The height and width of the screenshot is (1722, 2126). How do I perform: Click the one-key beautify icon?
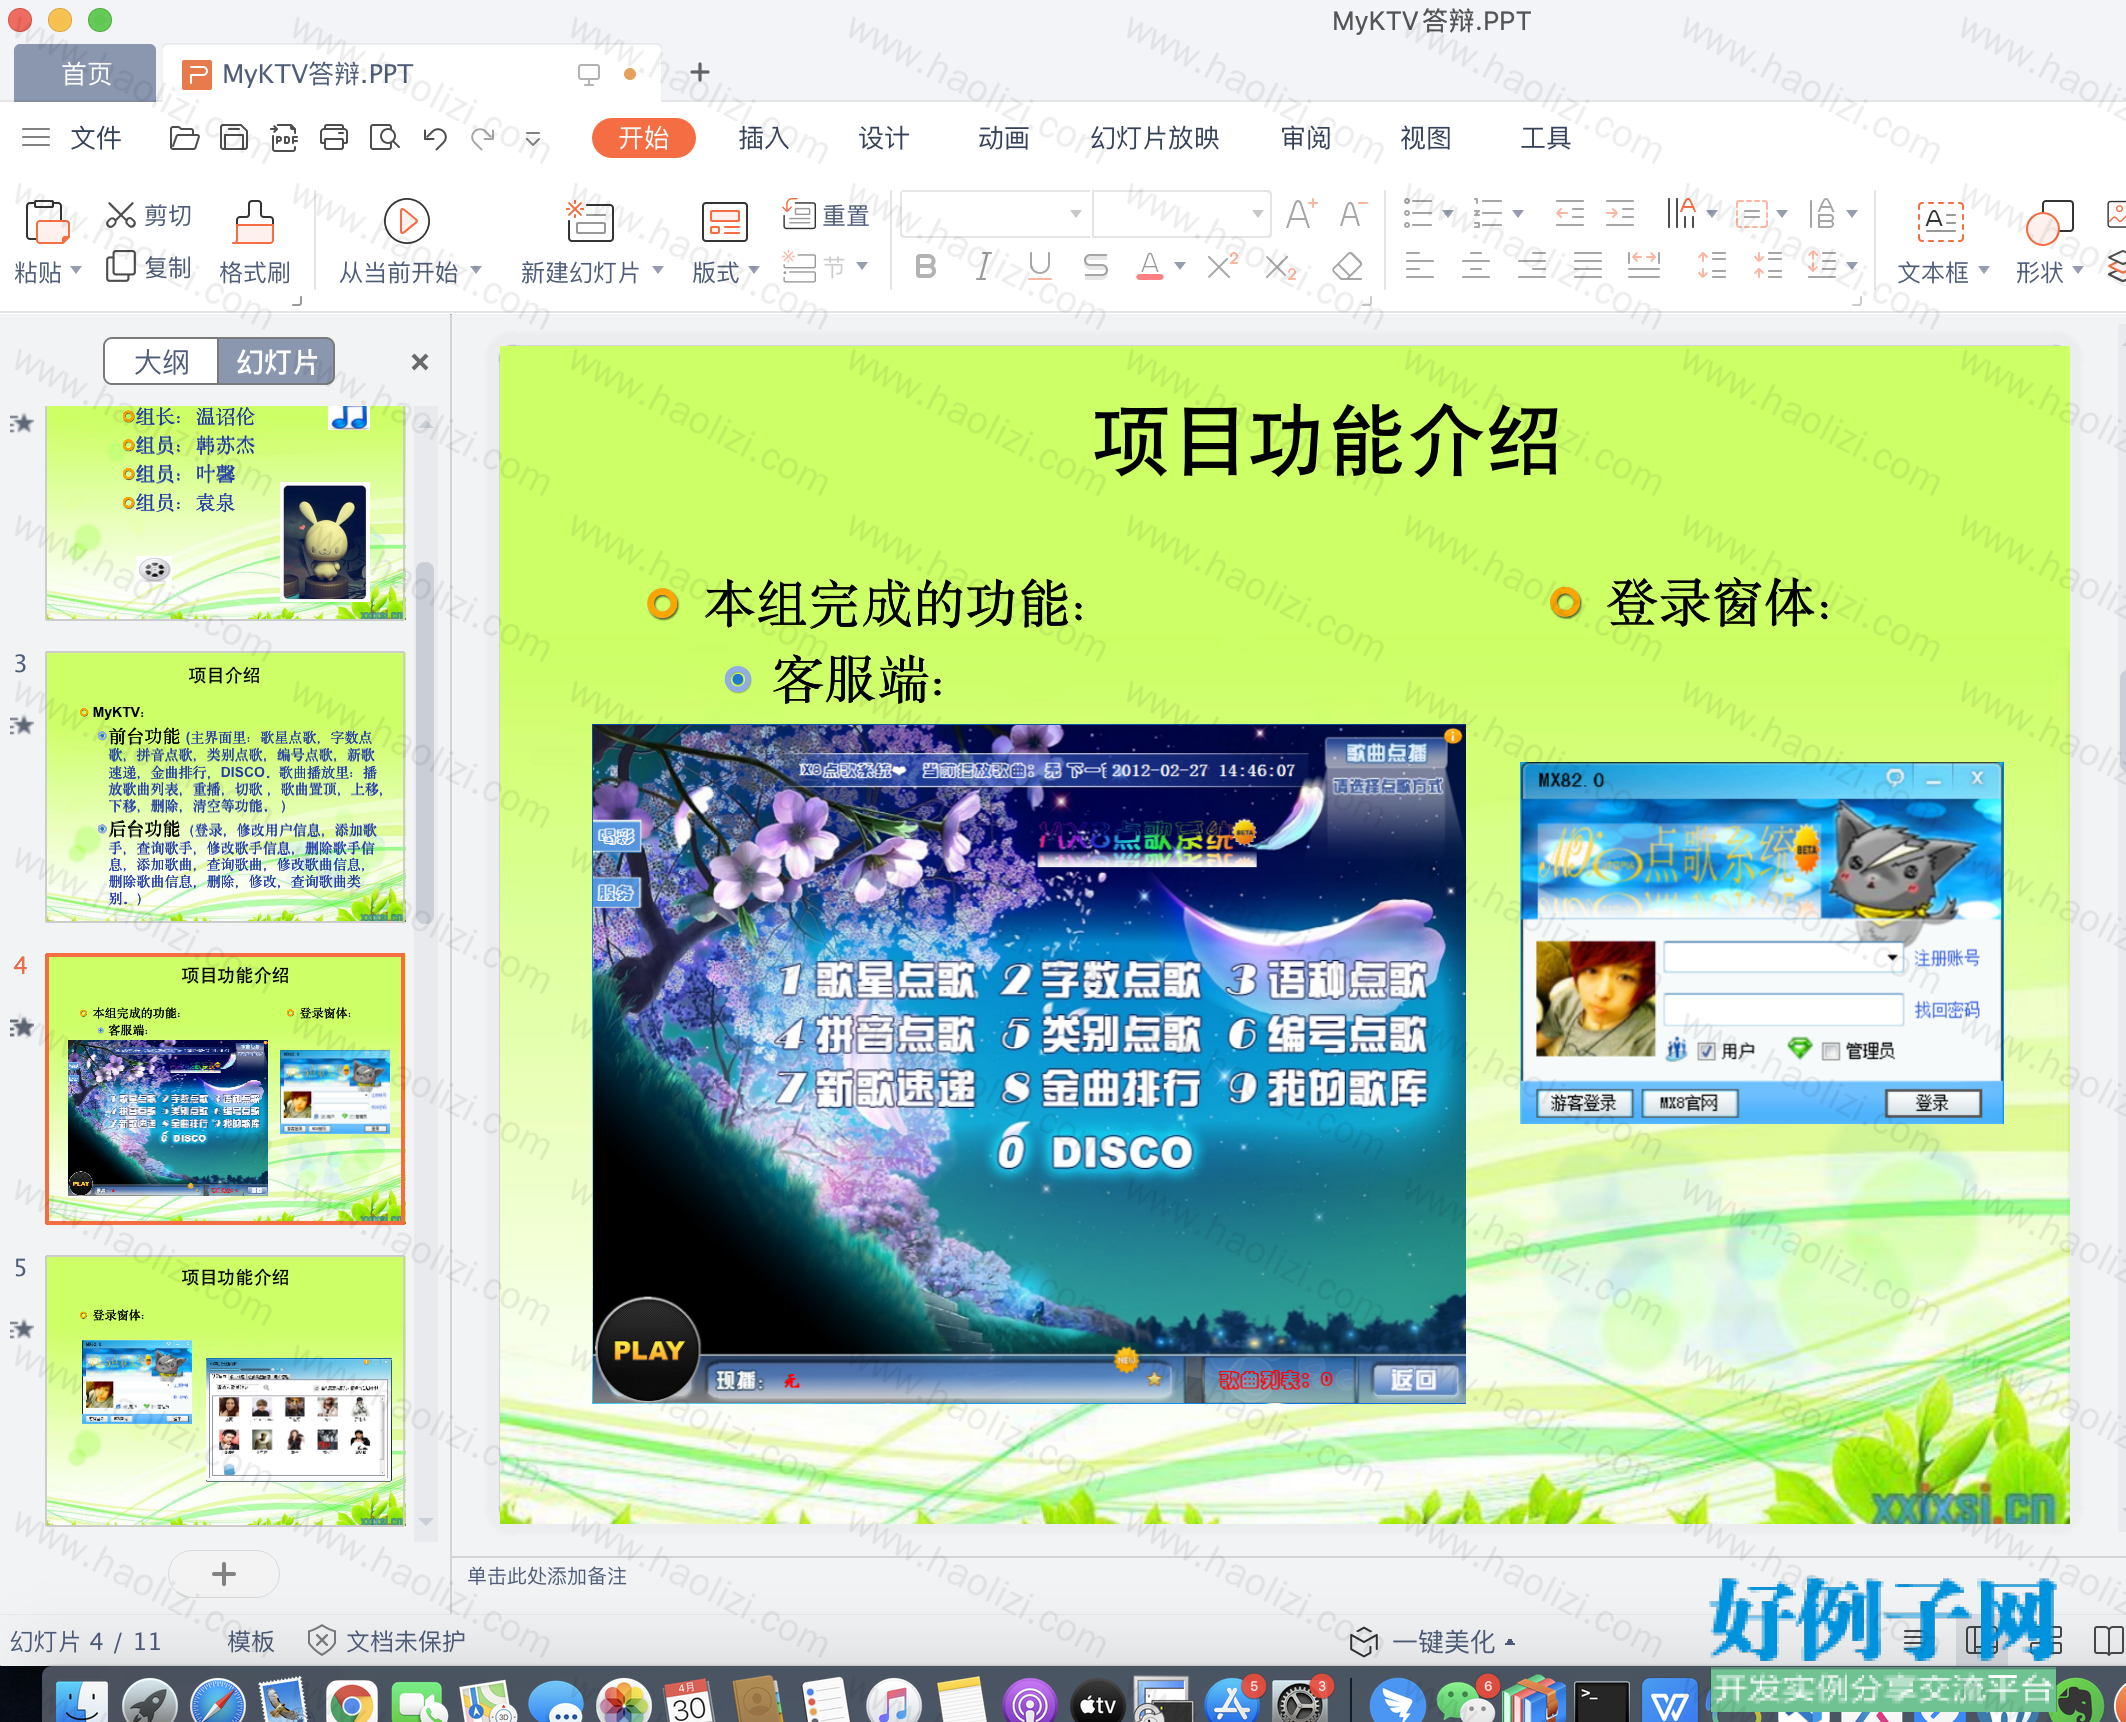tap(1363, 1641)
